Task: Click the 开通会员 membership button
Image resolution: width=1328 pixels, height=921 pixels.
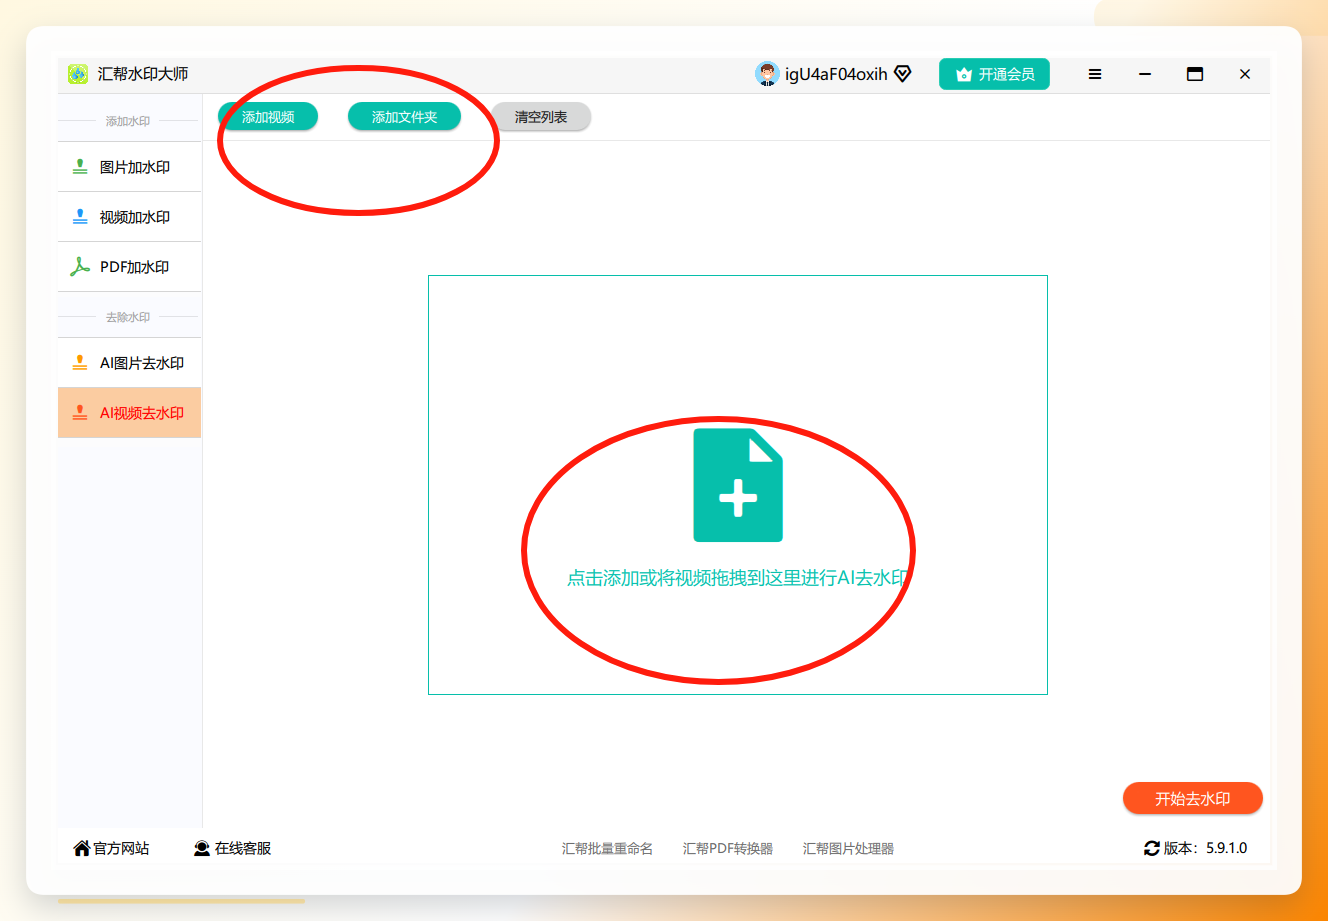Action: coord(994,74)
